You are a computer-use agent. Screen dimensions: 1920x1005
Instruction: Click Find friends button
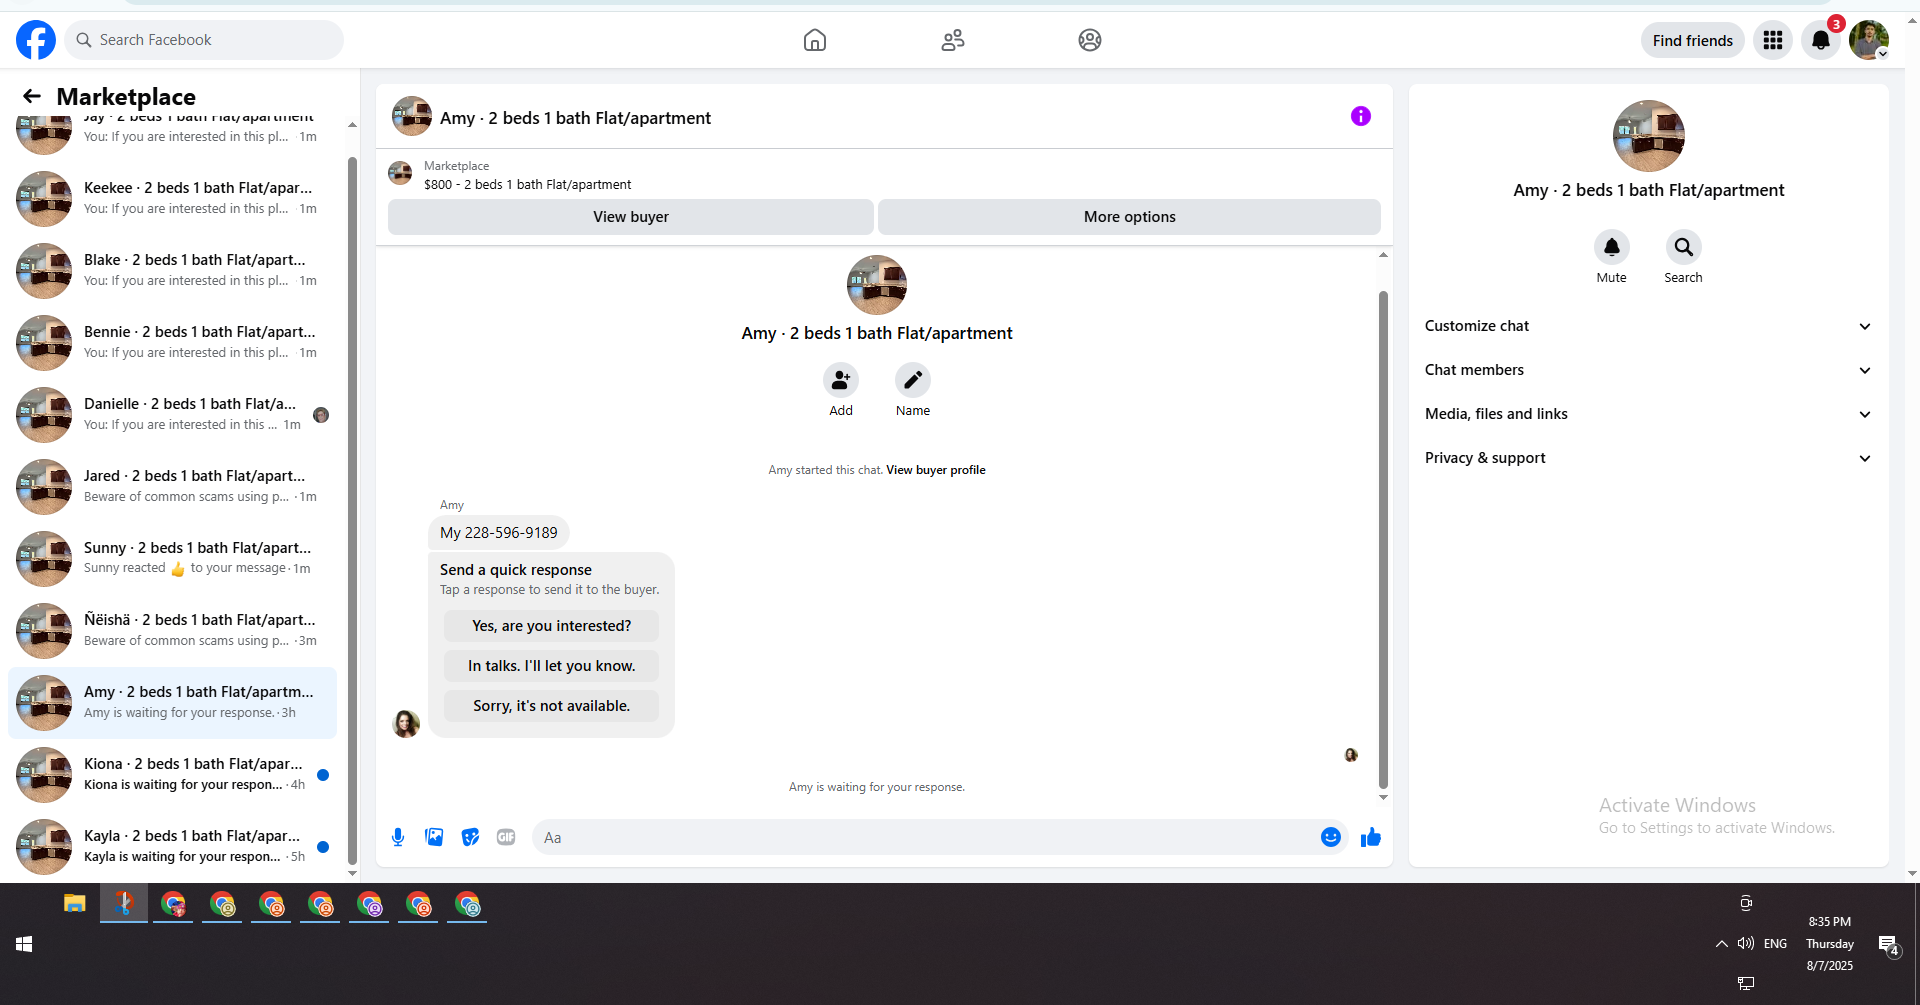point(1693,40)
